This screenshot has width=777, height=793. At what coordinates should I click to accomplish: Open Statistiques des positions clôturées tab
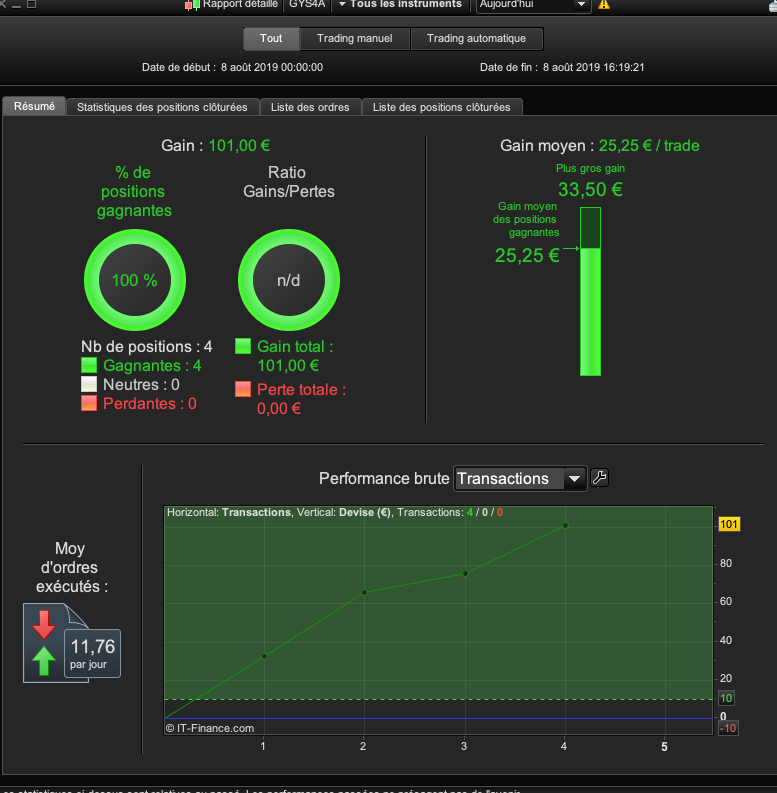coord(162,107)
